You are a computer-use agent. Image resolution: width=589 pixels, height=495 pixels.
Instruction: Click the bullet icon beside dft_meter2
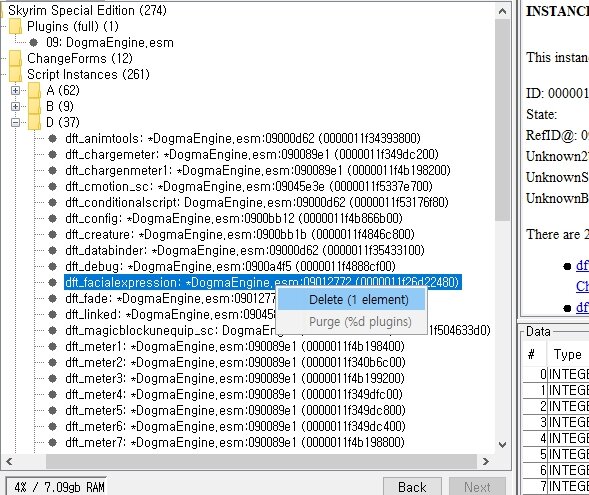[x=53, y=362]
